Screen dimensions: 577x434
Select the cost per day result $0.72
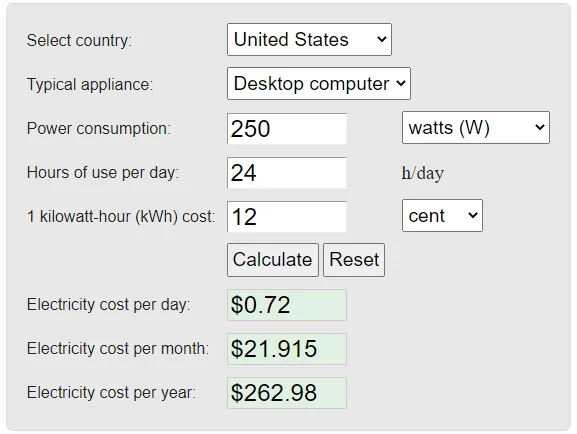[287, 305]
